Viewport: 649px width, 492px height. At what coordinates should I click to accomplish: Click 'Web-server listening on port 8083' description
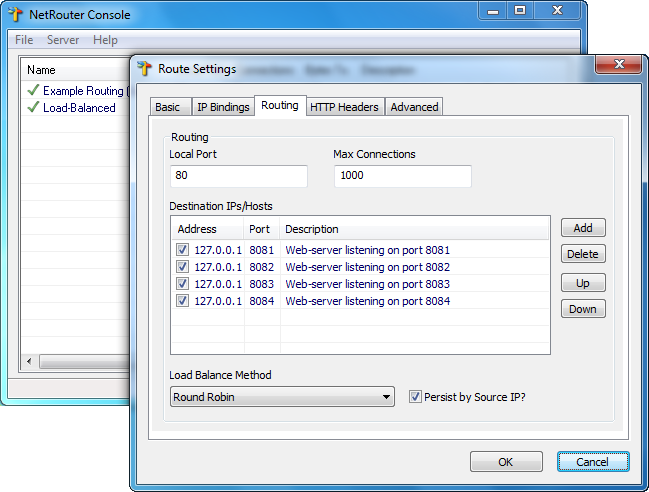tap(368, 284)
